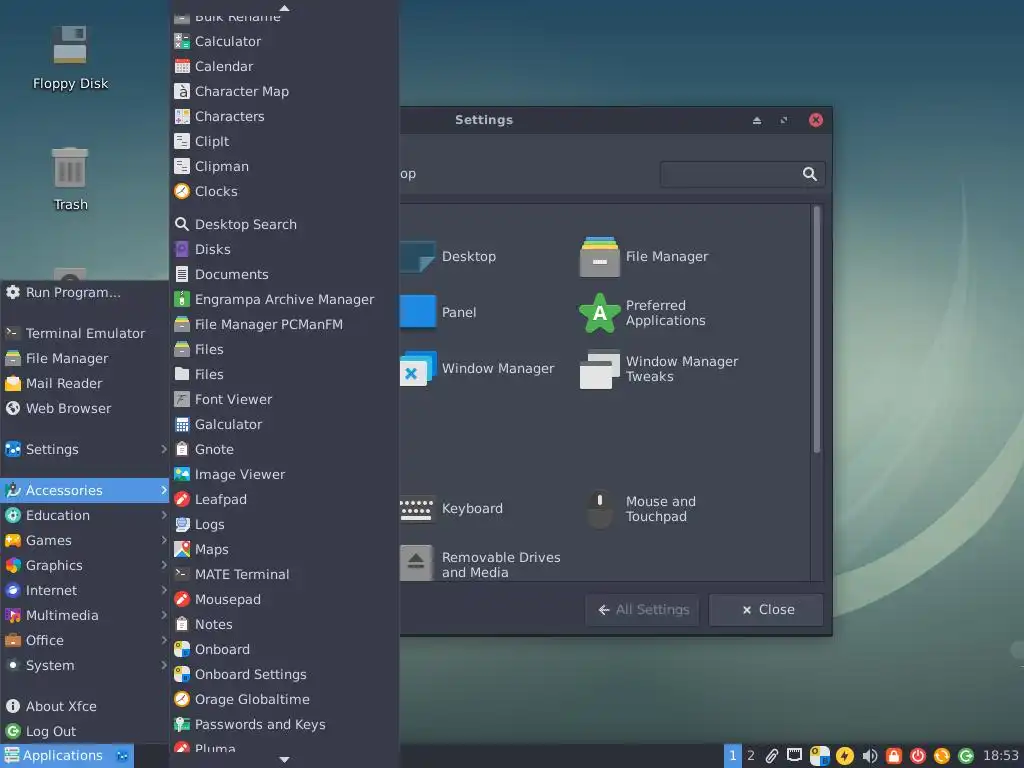Open Panel settings in Settings window
The image size is (1024, 768).
439,312
